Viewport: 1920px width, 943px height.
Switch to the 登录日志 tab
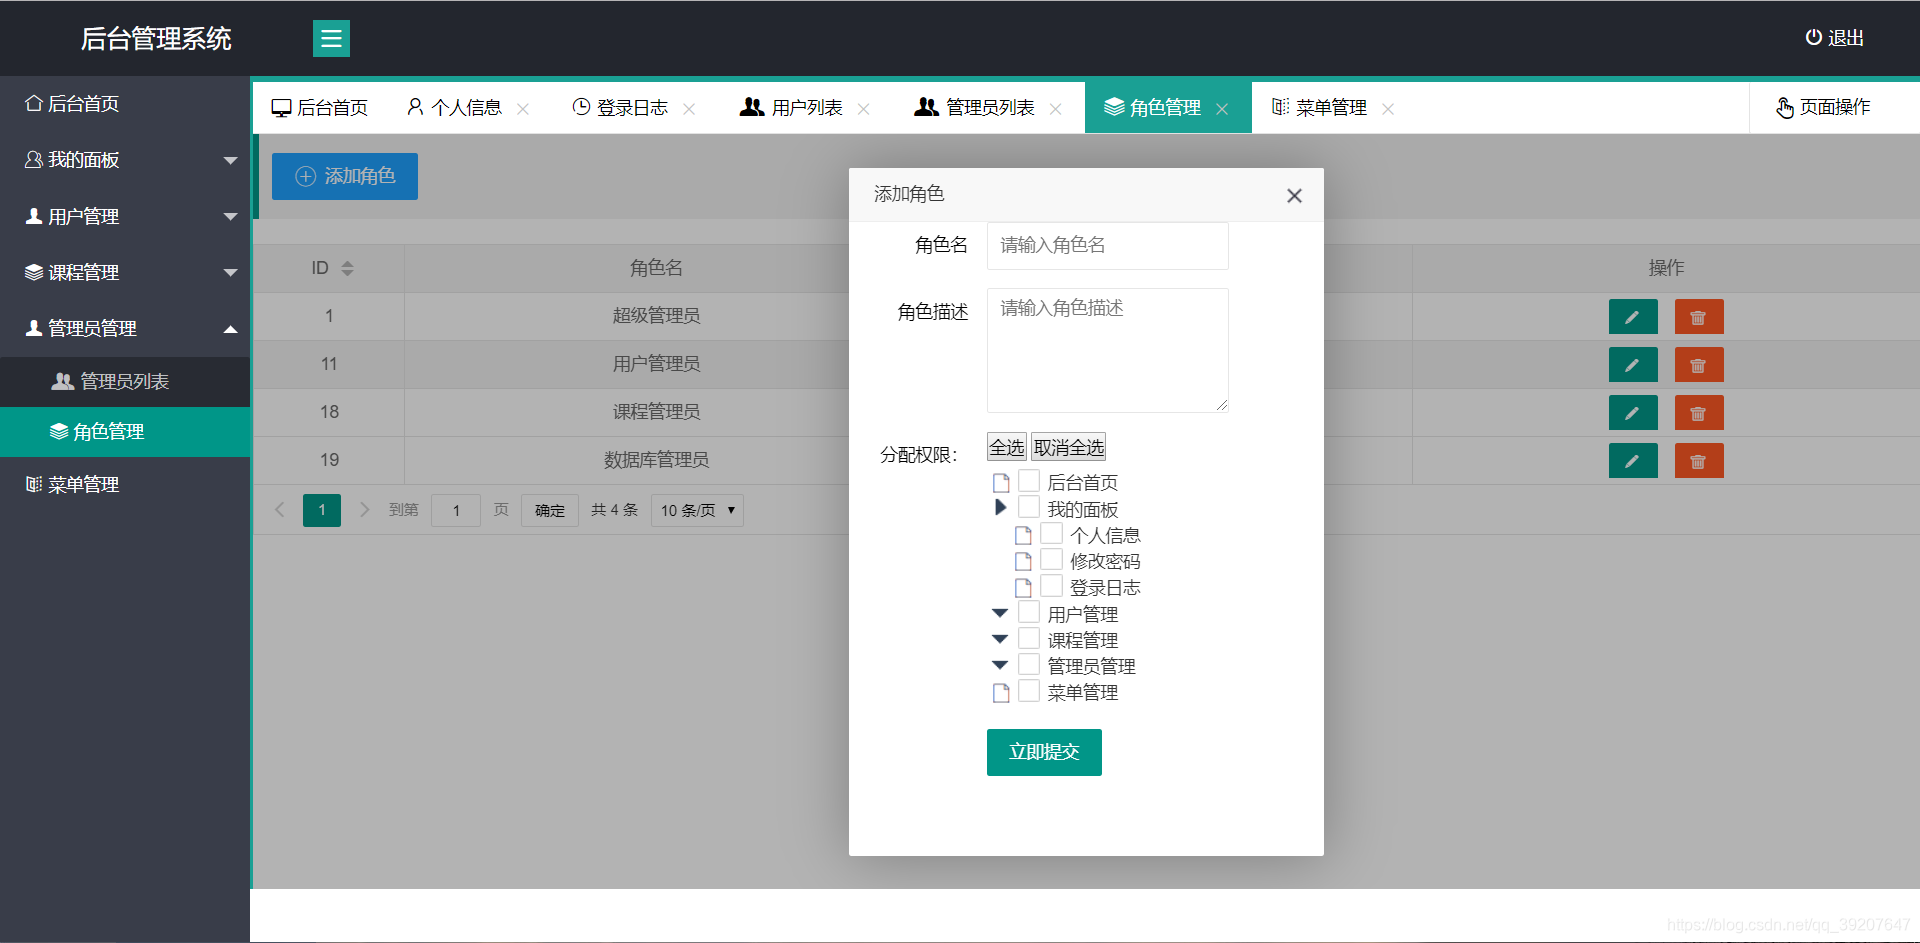(x=631, y=108)
